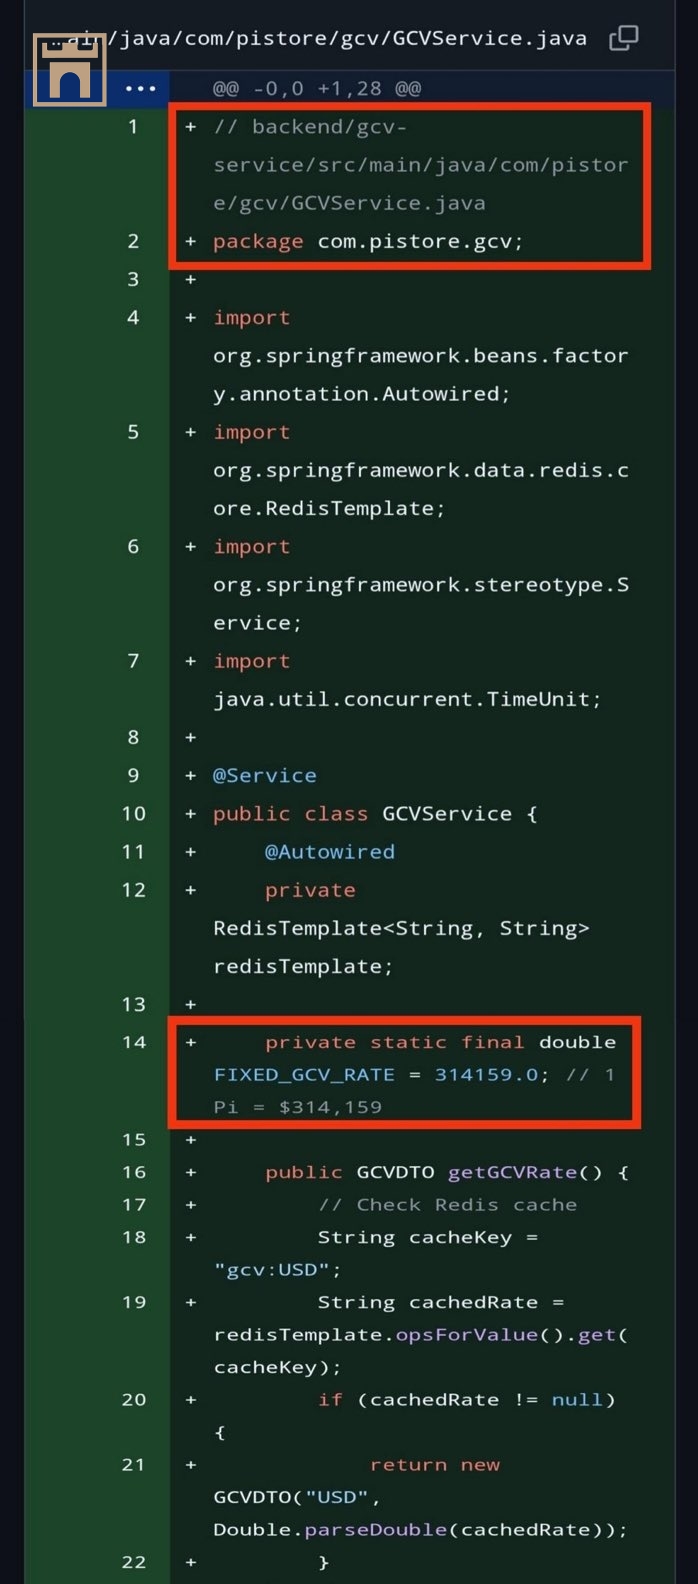Copy the GCVService.java file path
Image resolution: width=698 pixels, height=1584 pixels.
point(624,38)
